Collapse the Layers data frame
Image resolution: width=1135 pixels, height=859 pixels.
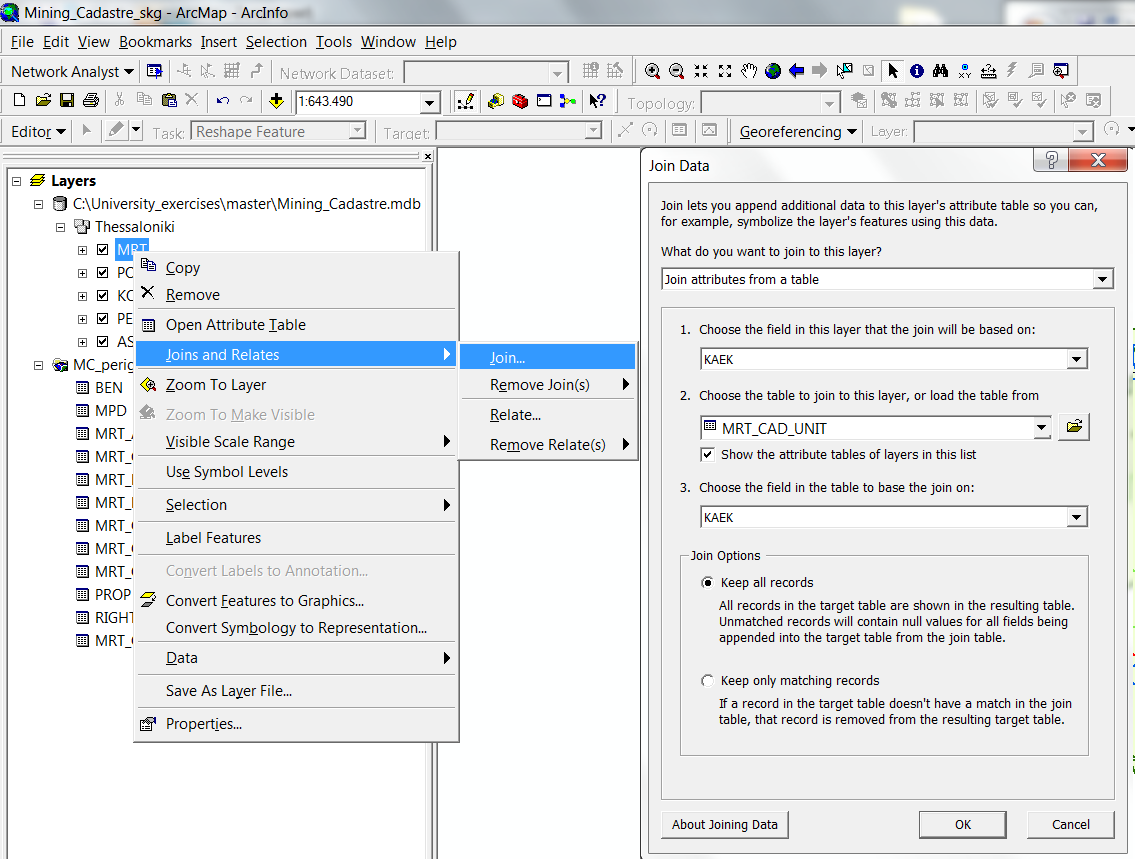(x=17, y=181)
